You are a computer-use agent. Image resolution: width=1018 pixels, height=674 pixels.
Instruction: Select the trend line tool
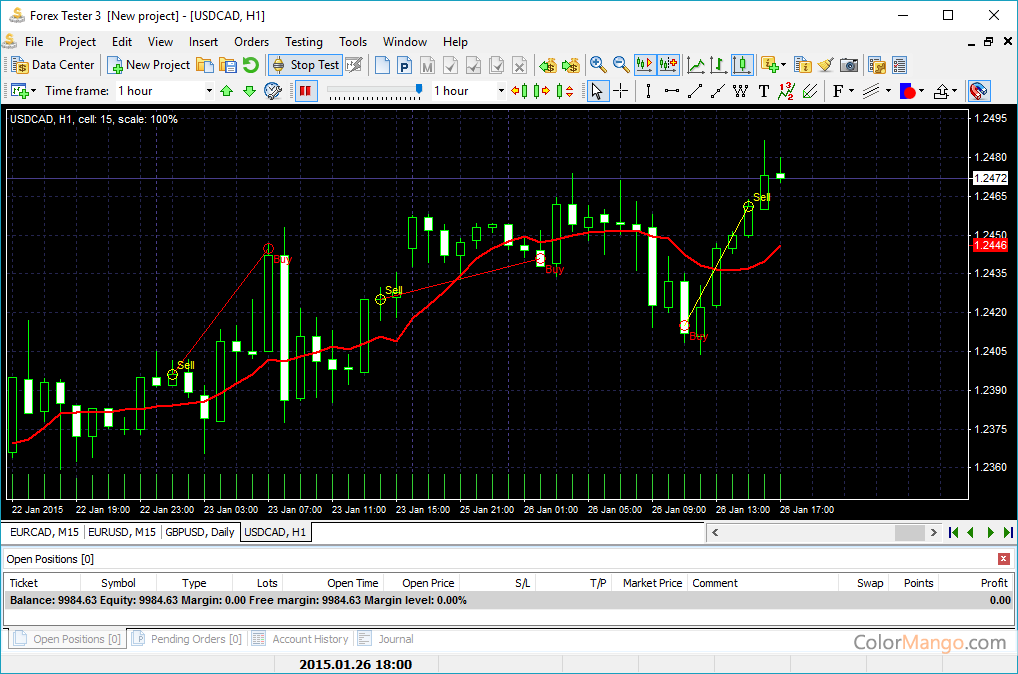[x=695, y=91]
